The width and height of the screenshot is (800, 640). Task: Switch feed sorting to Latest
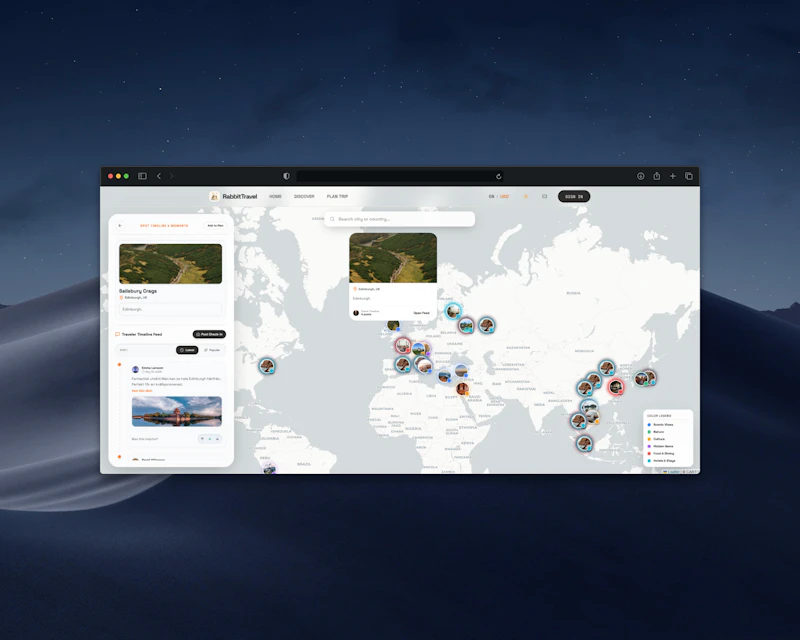pyautogui.click(x=187, y=350)
